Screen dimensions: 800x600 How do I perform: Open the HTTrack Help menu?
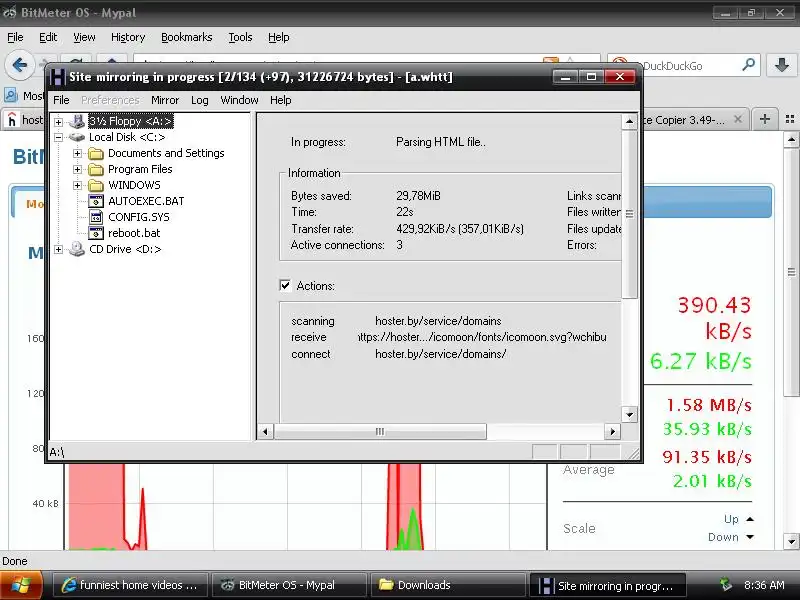tap(281, 100)
